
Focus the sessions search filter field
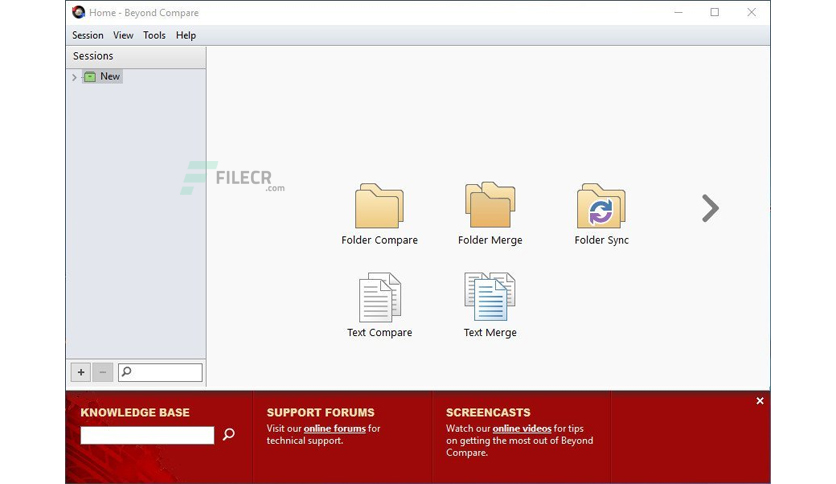[x=160, y=372]
